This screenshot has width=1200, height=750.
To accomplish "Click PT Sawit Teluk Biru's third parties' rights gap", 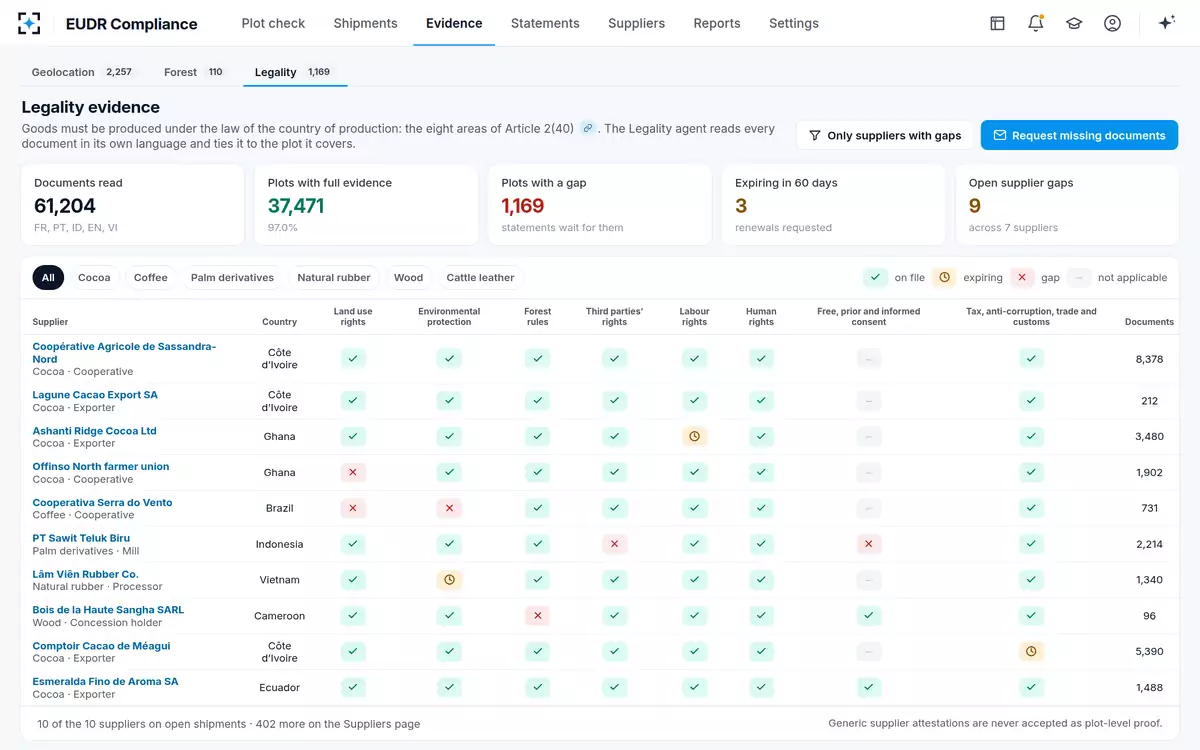I will tap(615, 544).
